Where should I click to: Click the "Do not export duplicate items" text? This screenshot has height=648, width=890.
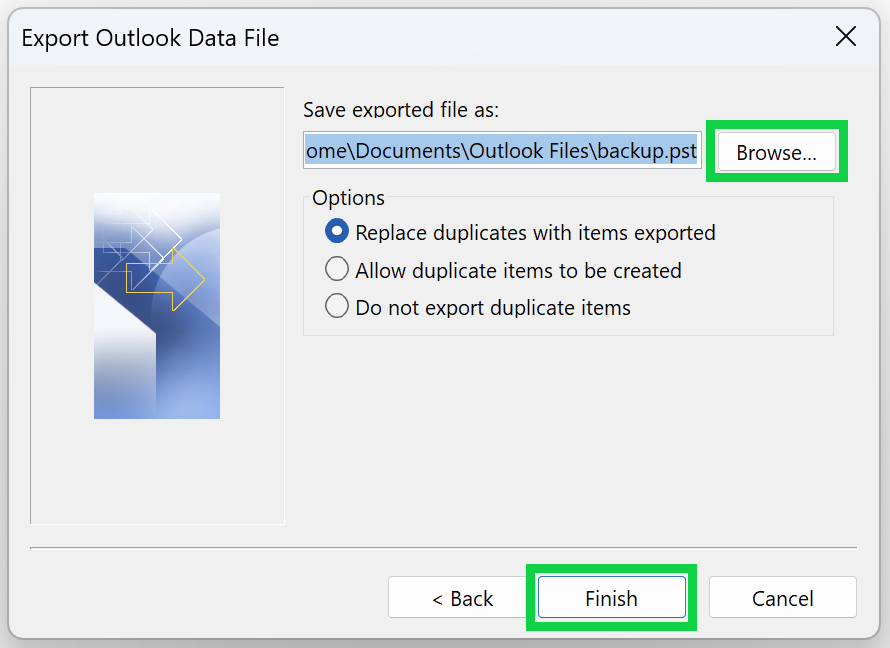(493, 307)
